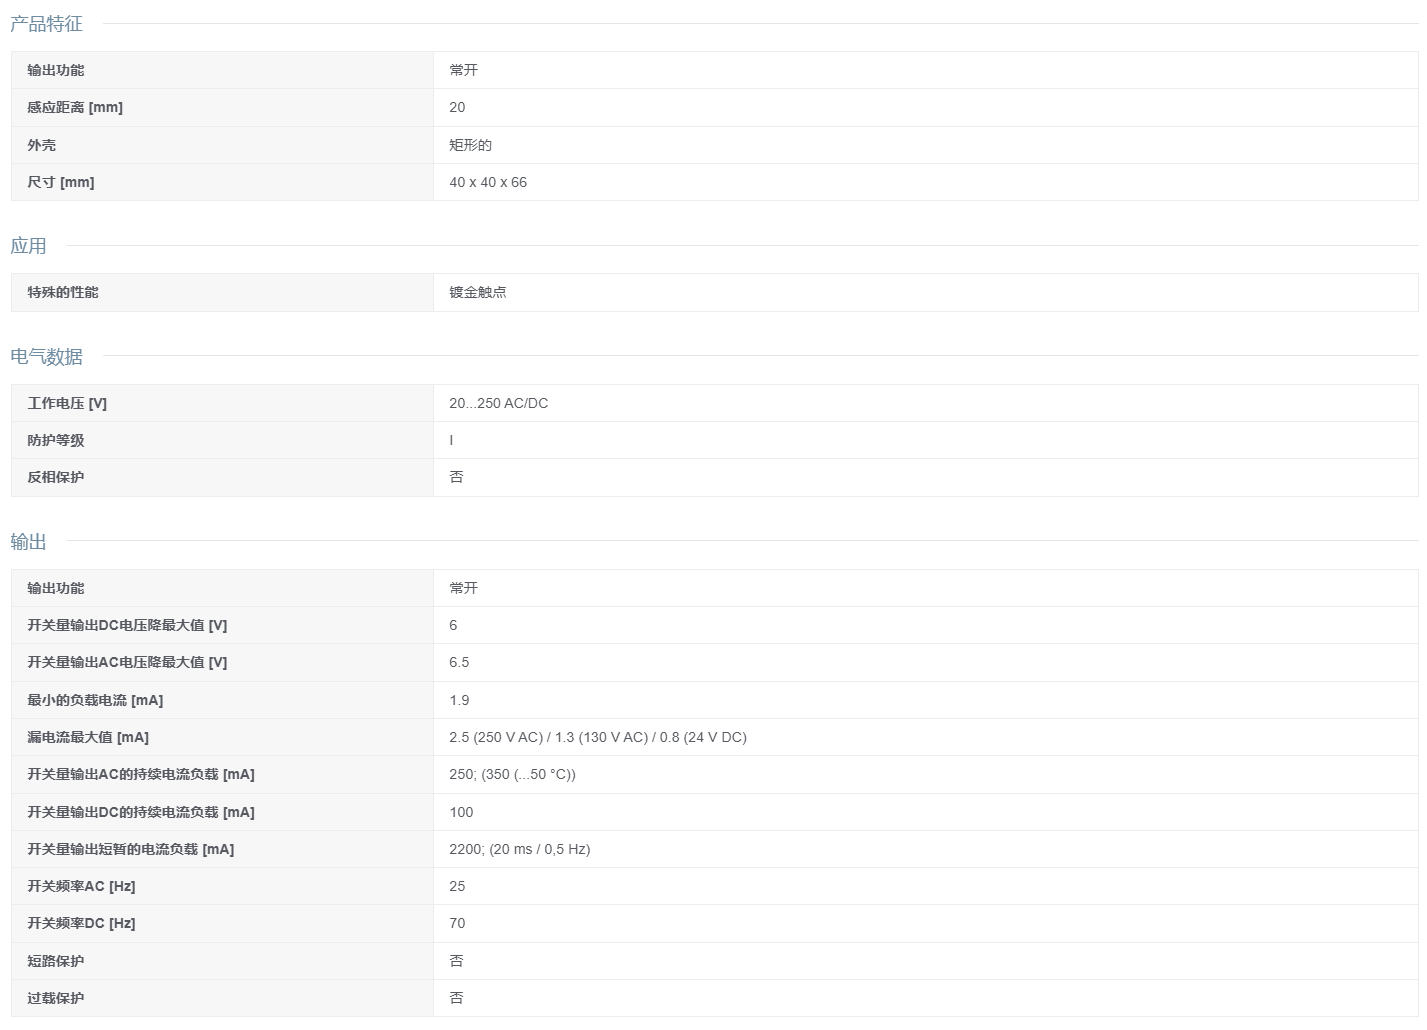
Task: Select the 防护等级 row label
Action: (56, 440)
